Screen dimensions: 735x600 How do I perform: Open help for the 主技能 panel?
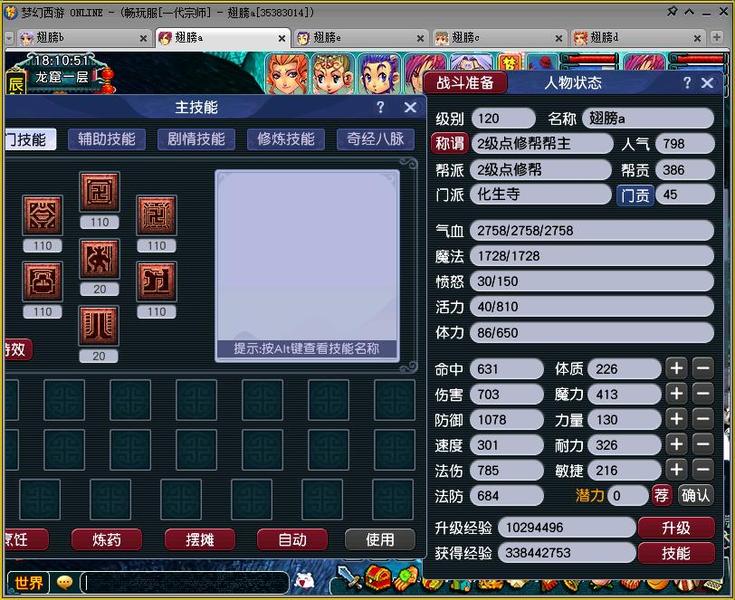click(x=381, y=107)
